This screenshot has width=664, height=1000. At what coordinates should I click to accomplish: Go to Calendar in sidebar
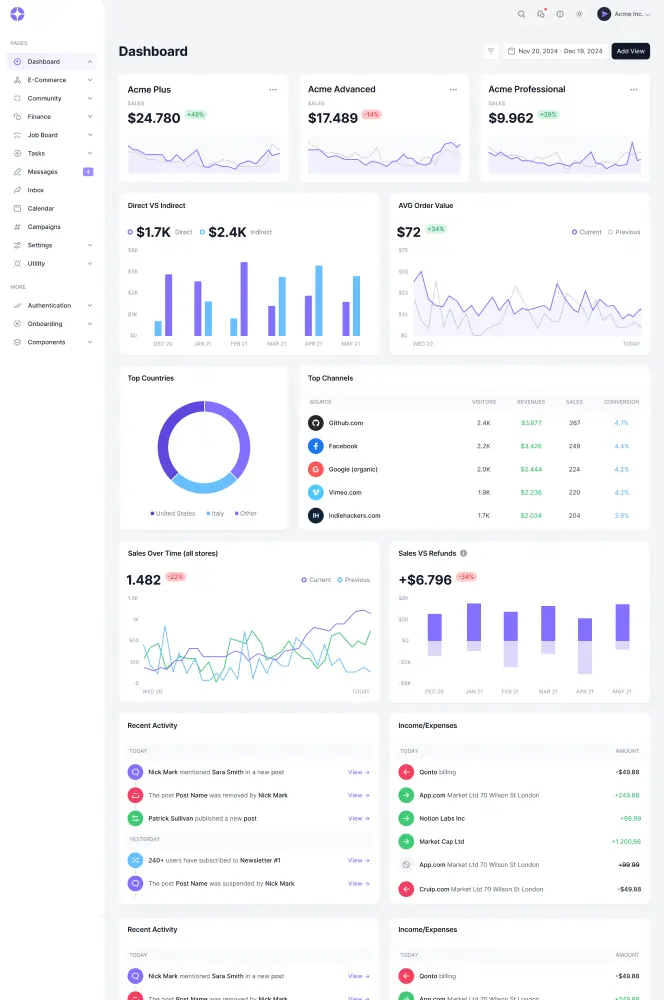[41, 208]
